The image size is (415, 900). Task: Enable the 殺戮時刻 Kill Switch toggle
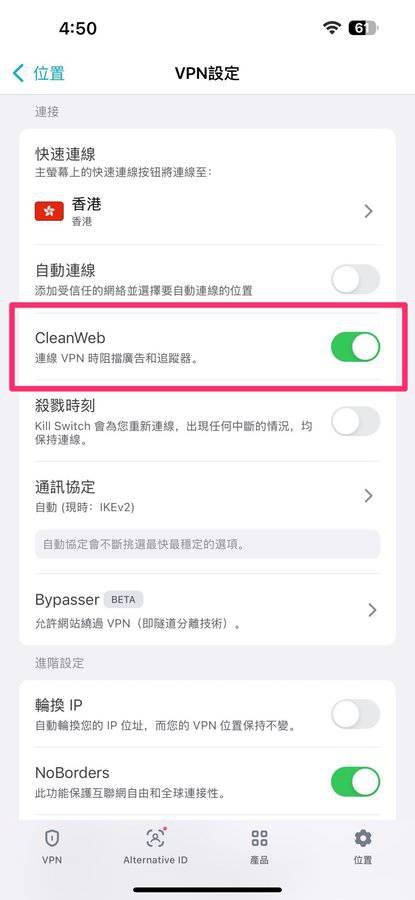point(355,421)
